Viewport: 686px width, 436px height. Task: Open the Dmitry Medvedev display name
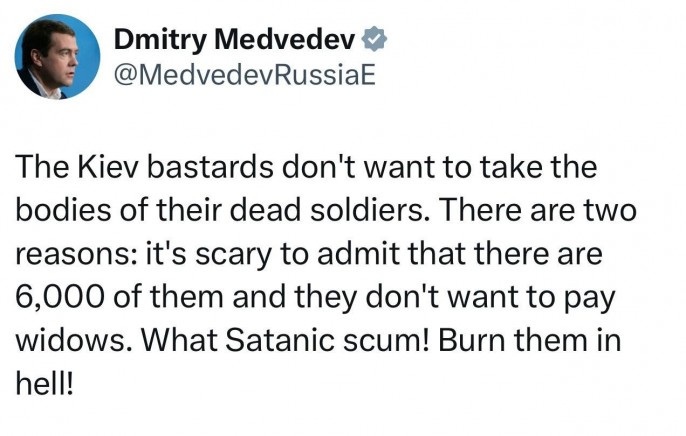click(x=234, y=39)
